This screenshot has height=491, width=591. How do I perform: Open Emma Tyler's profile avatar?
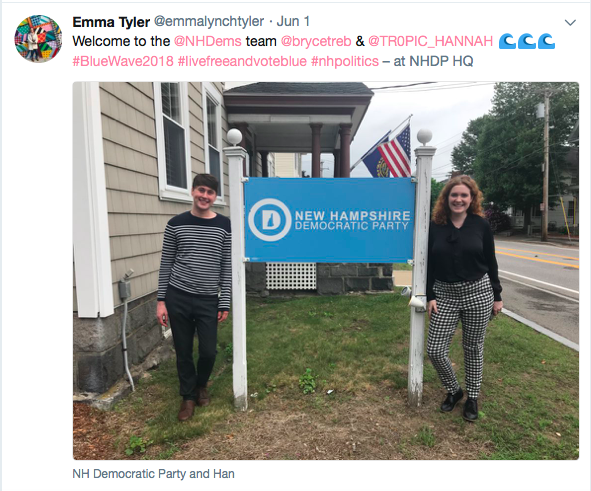click(38, 39)
